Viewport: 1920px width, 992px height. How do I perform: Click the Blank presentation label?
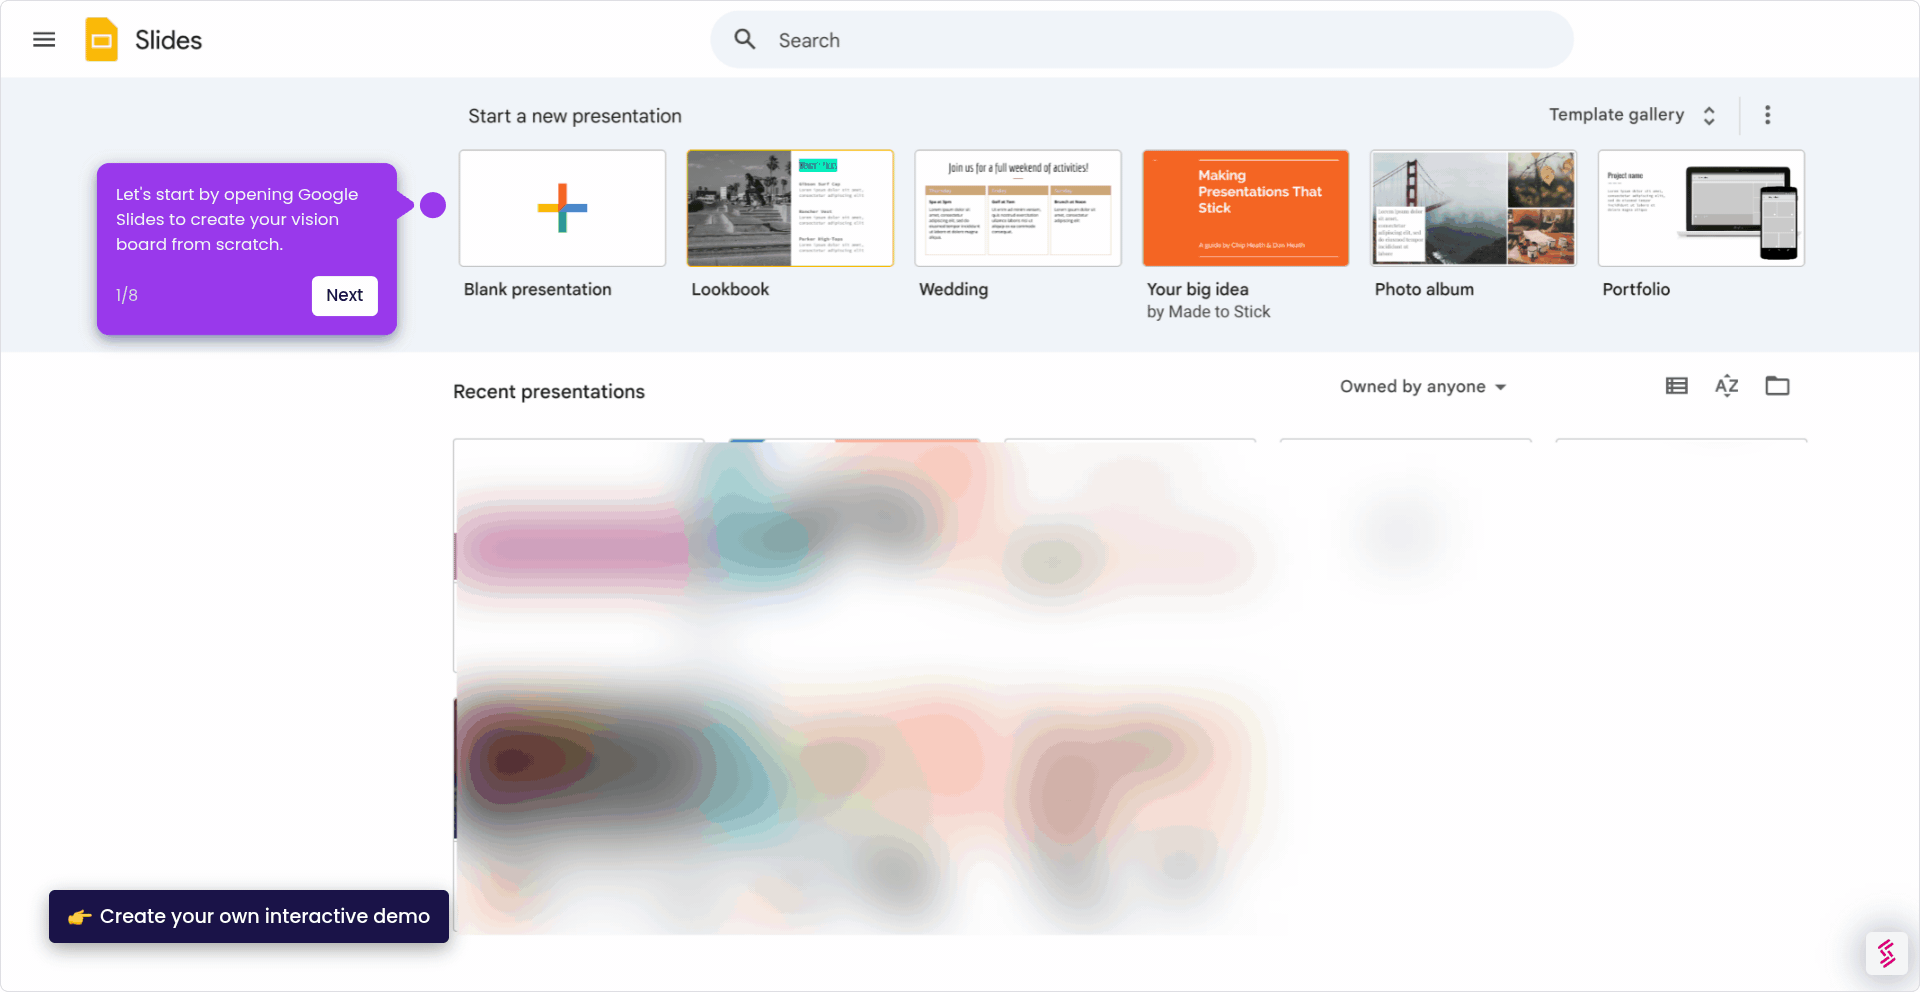coord(537,289)
